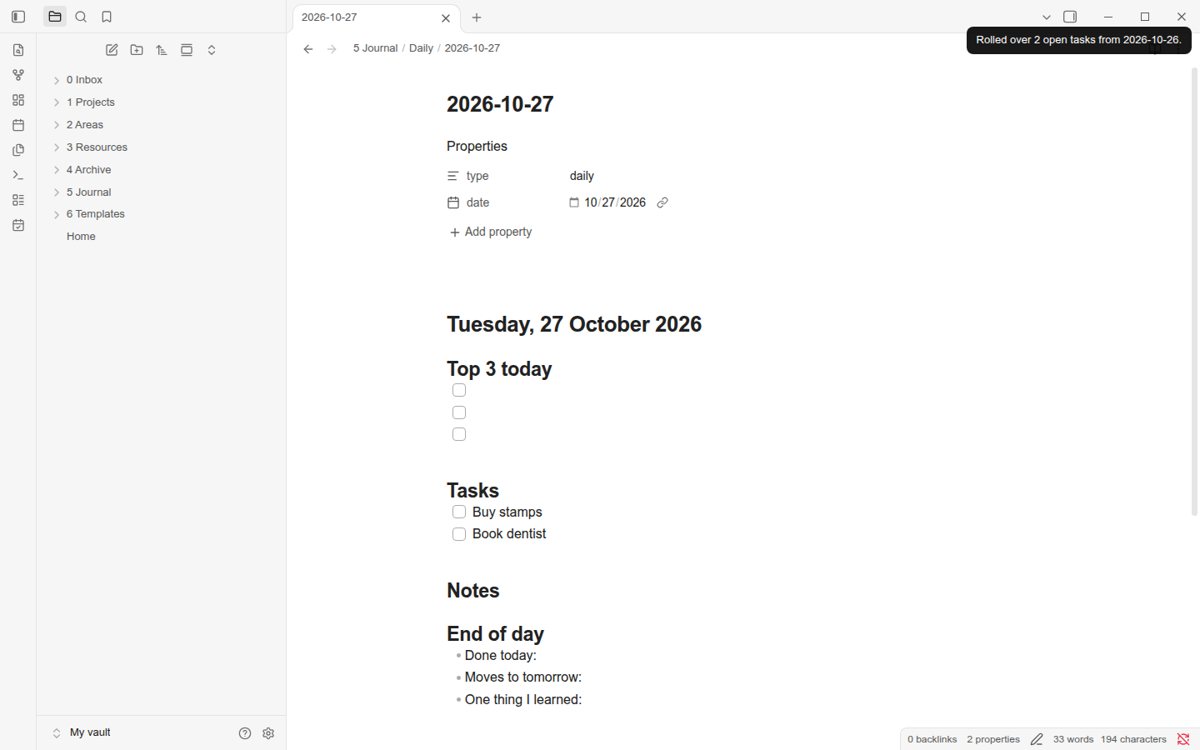Viewport: 1200px width, 750px height.
Task: Open the date picker calendar icon
Action: coord(574,202)
